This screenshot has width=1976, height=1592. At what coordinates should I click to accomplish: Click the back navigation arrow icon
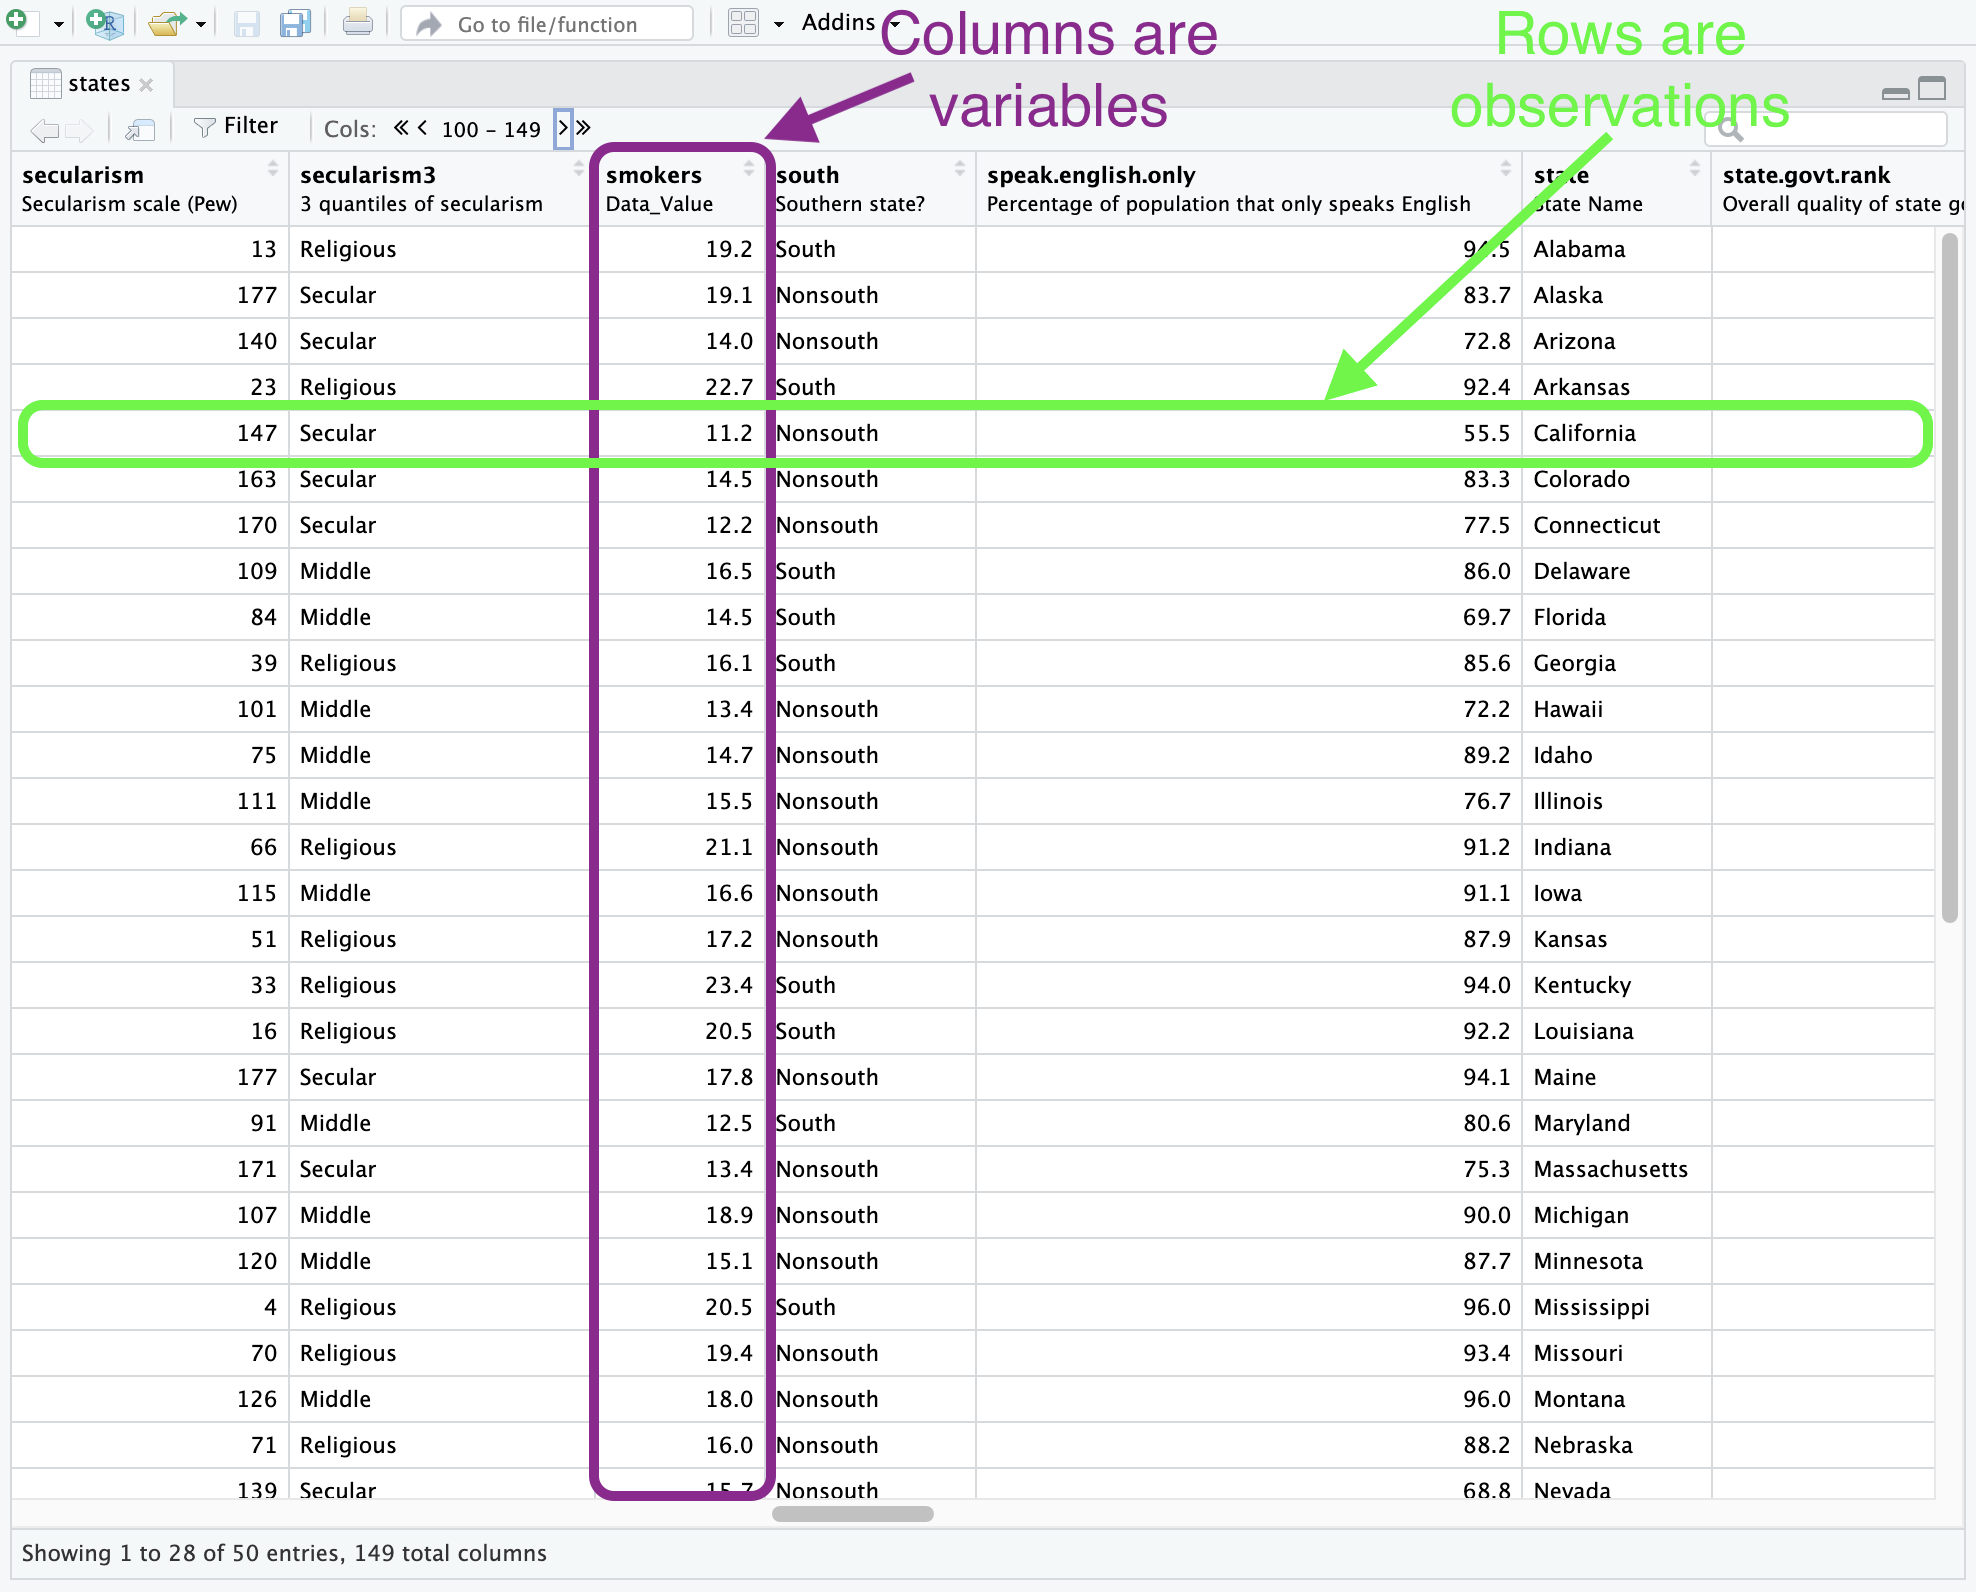(x=45, y=129)
